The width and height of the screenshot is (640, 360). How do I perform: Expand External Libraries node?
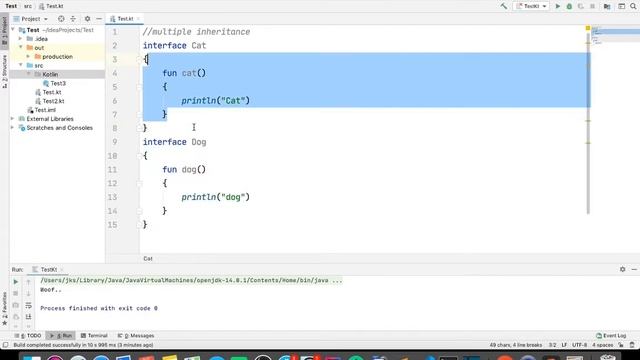[13, 119]
